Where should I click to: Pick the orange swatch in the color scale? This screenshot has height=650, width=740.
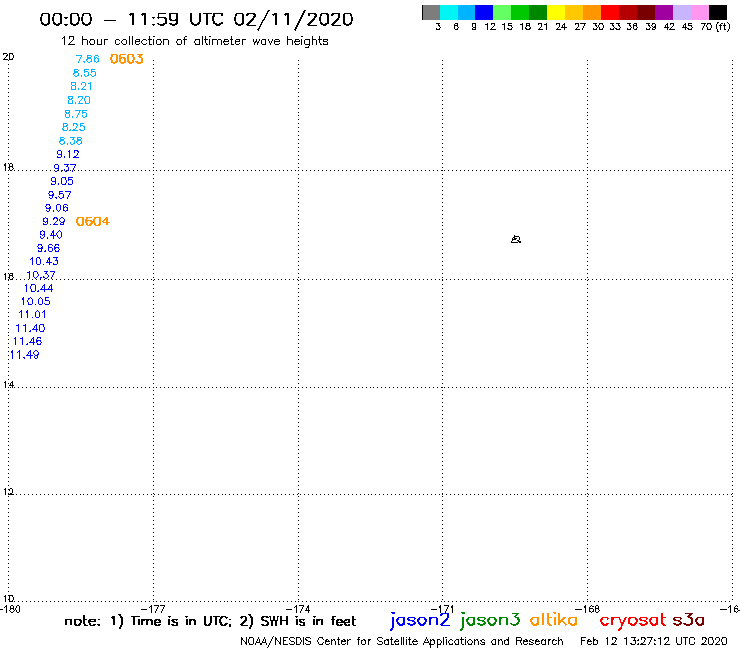pos(592,12)
